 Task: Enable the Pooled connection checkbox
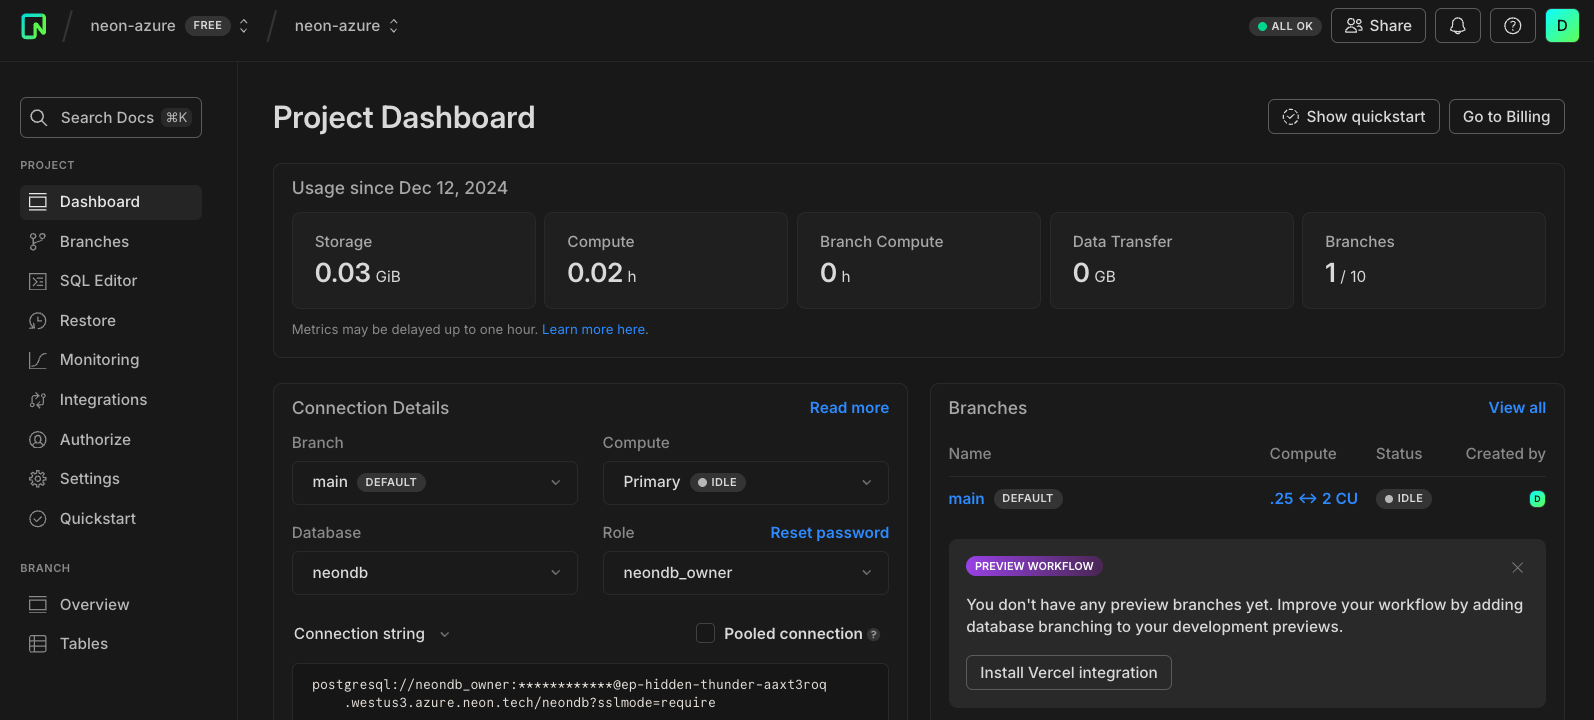[705, 633]
